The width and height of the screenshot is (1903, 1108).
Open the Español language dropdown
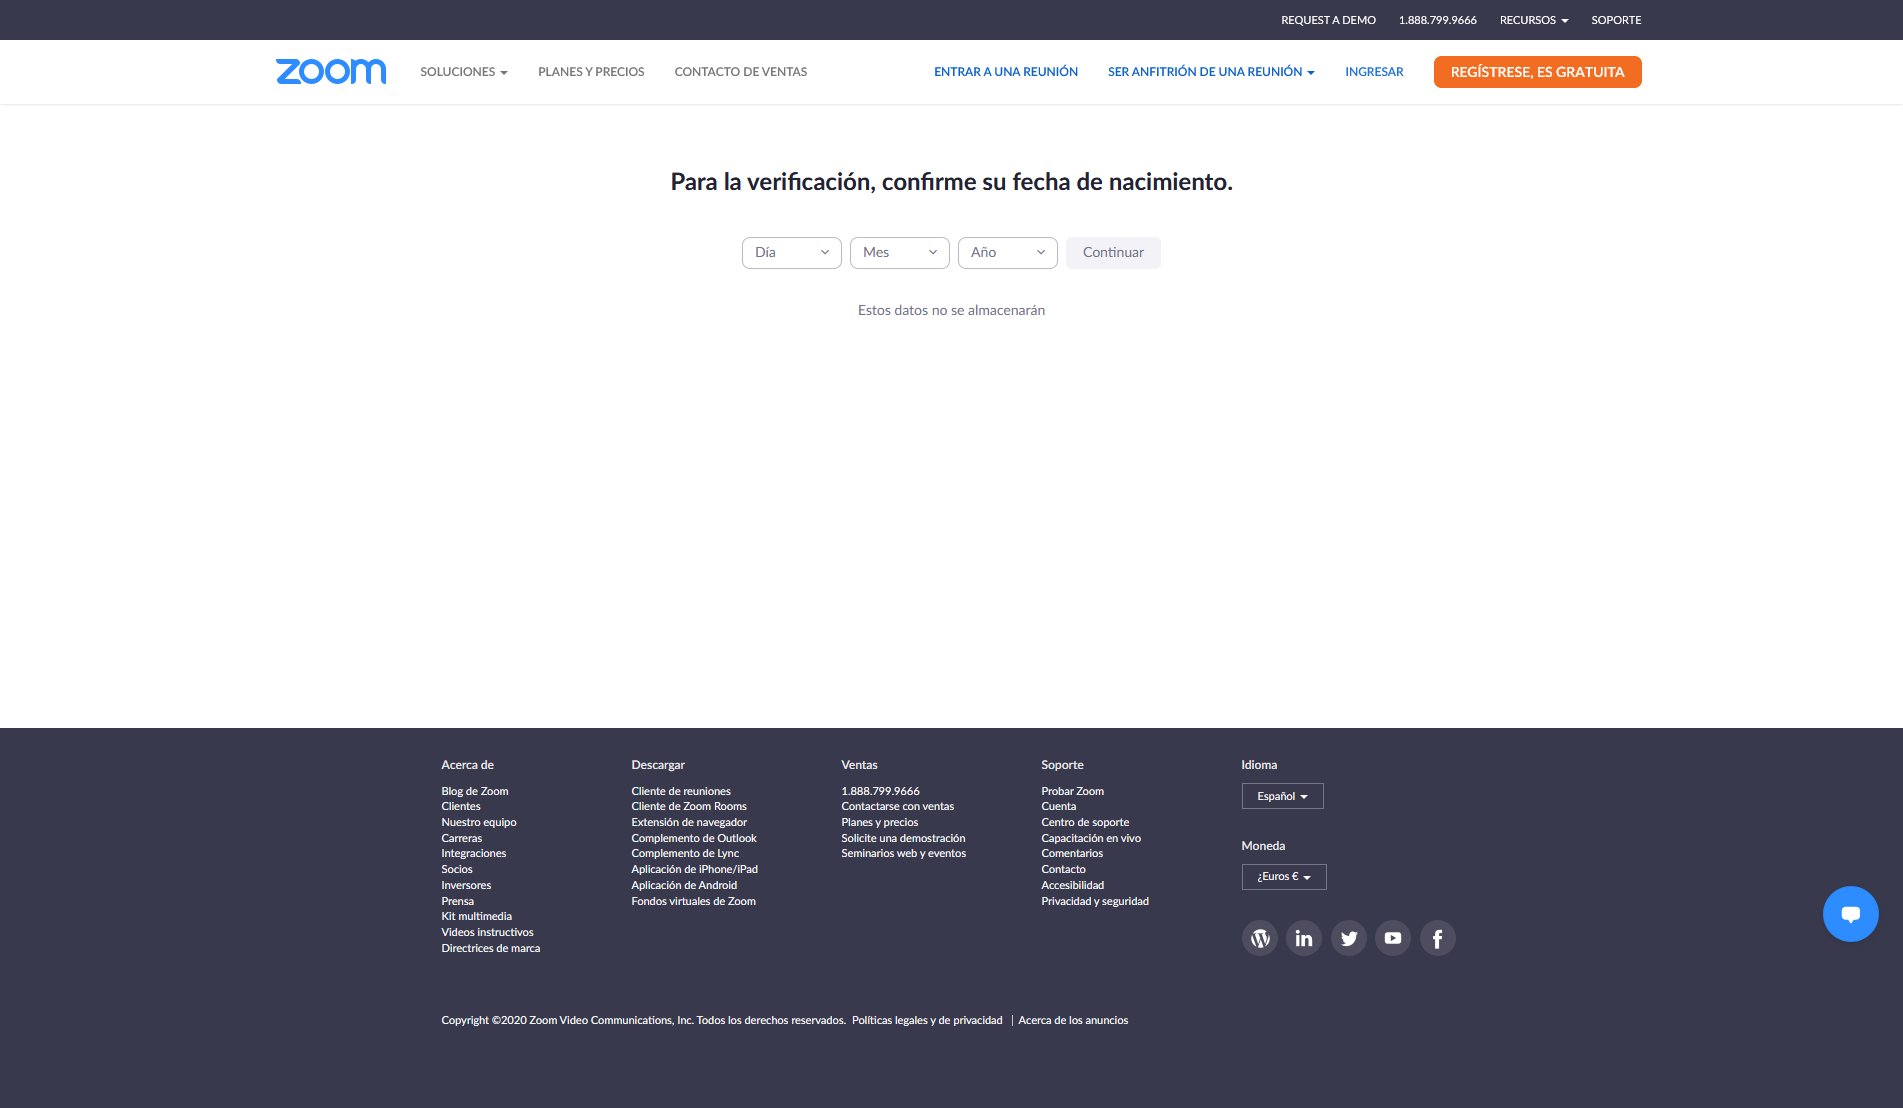pyautogui.click(x=1283, y=796)
